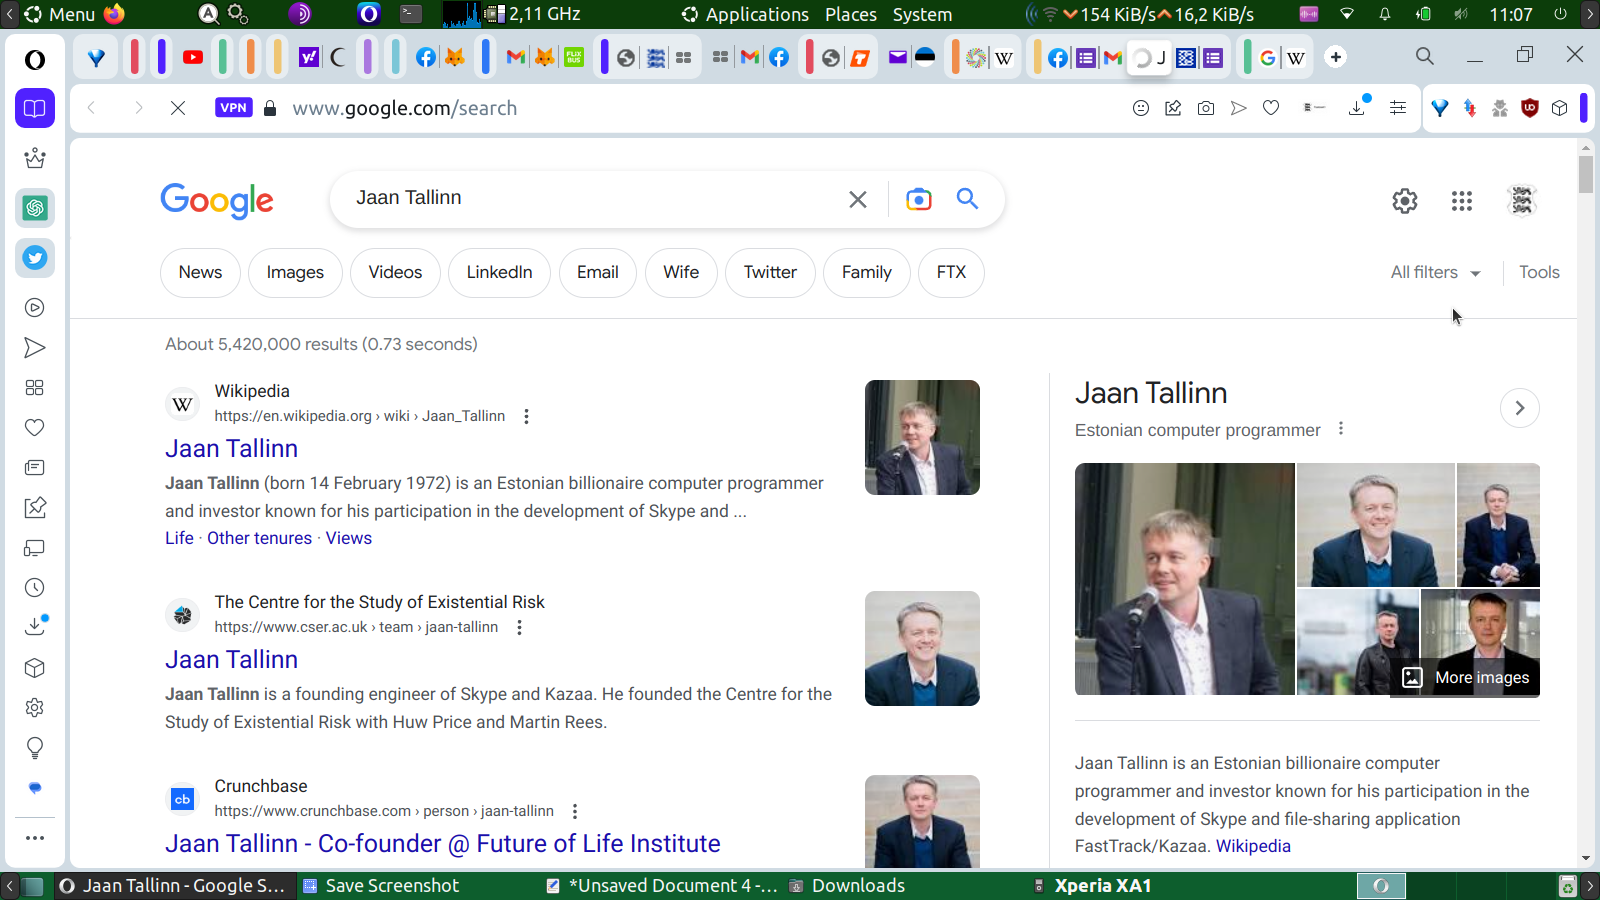Open the Wikipedia result's three-dot menu
The height and width of the screenshot is (900, 1600).
coord(526,416)
